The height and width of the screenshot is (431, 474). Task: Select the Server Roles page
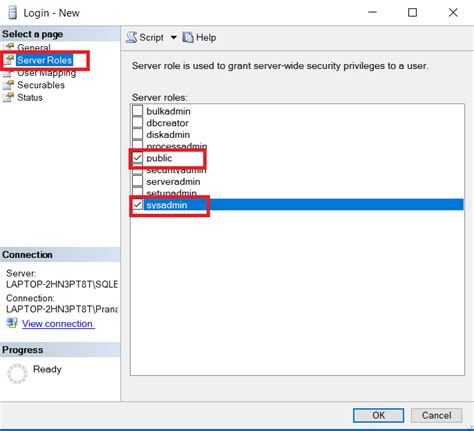pos(45,60)
